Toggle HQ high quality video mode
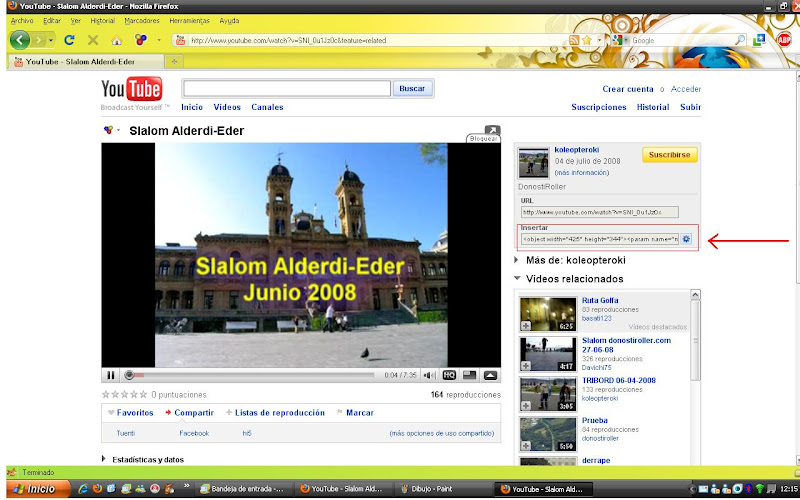Viewport: 800px width, 500px height. (x=449, y=376)
